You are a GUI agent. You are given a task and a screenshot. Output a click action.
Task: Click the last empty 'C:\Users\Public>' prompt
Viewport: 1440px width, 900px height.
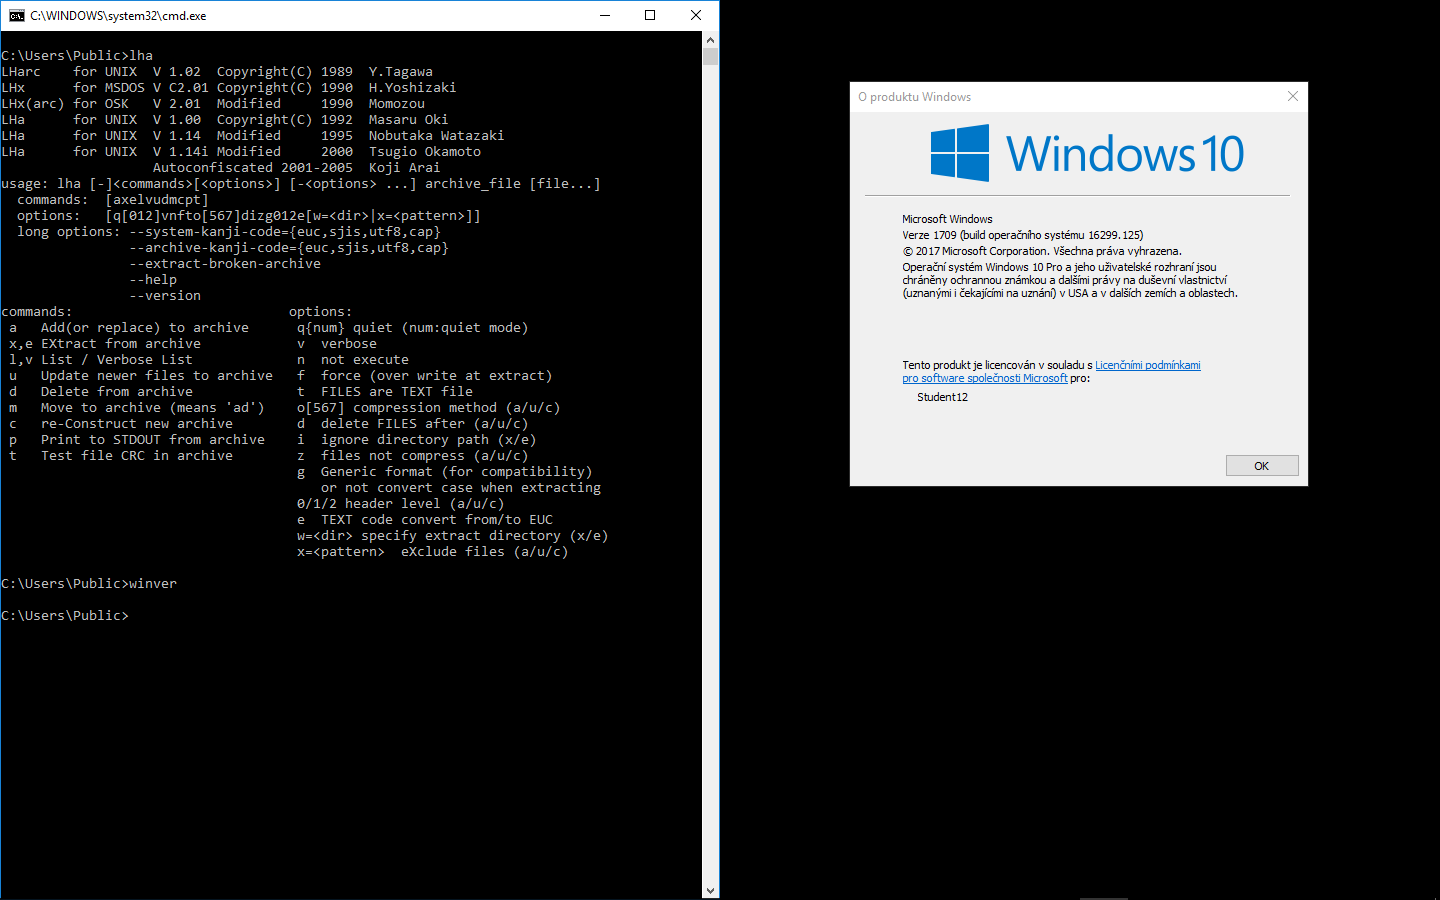65,616
